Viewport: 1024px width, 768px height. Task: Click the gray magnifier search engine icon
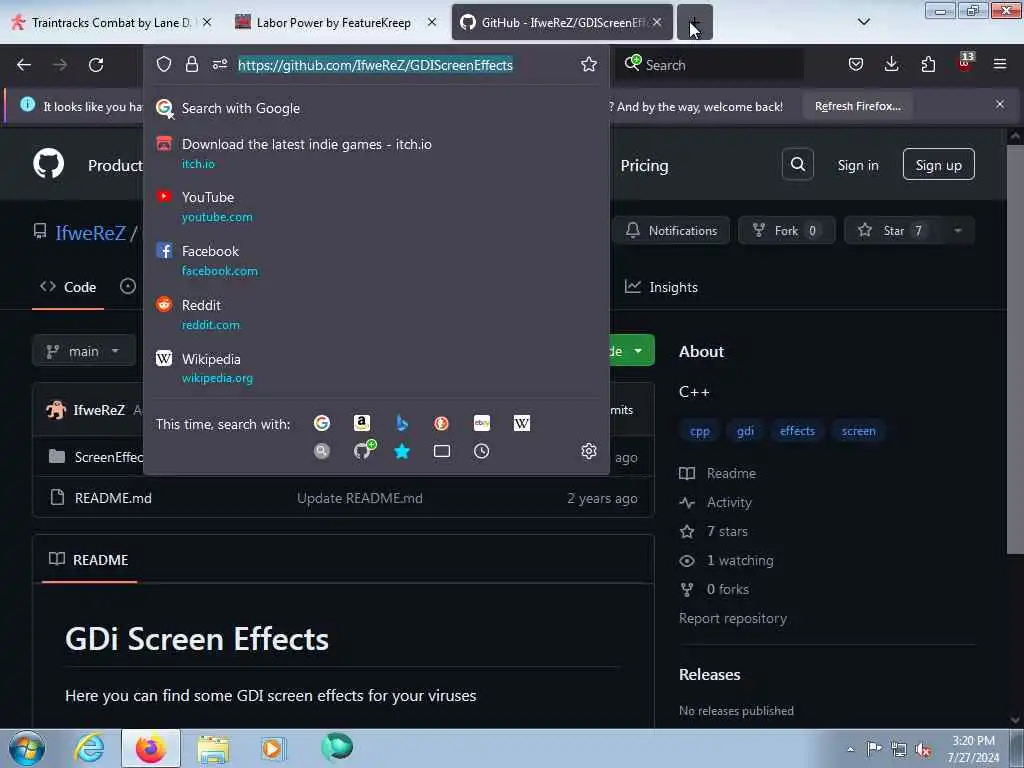click(x=322, y=451)
